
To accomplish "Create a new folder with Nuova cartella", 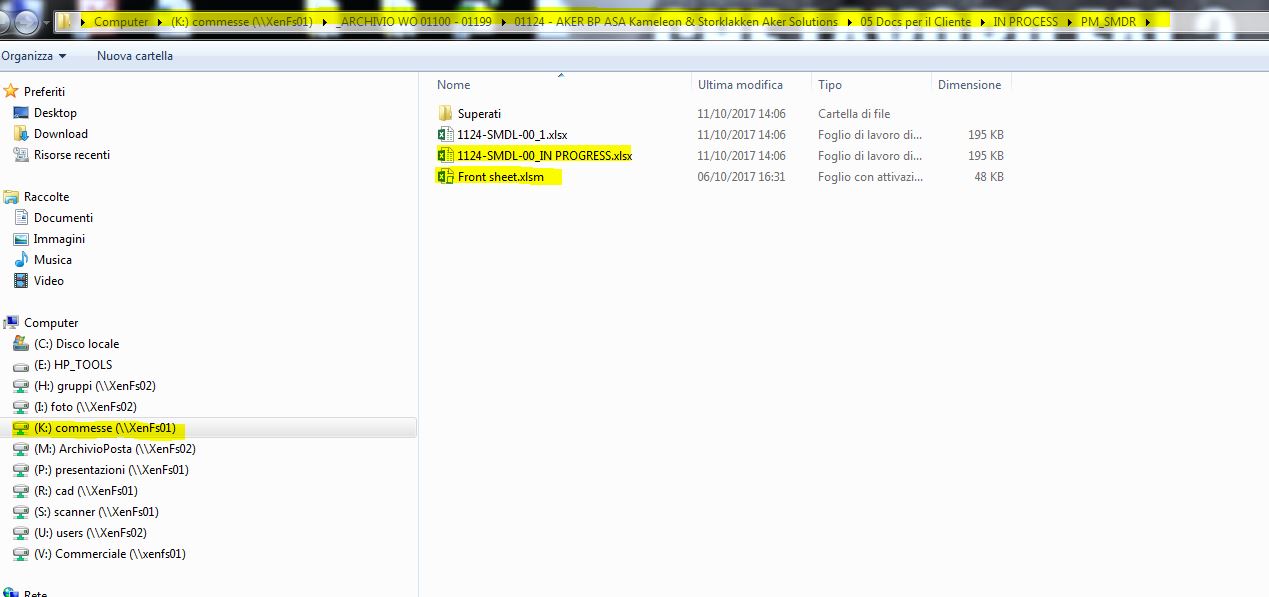I will click(x=135, y=56).
